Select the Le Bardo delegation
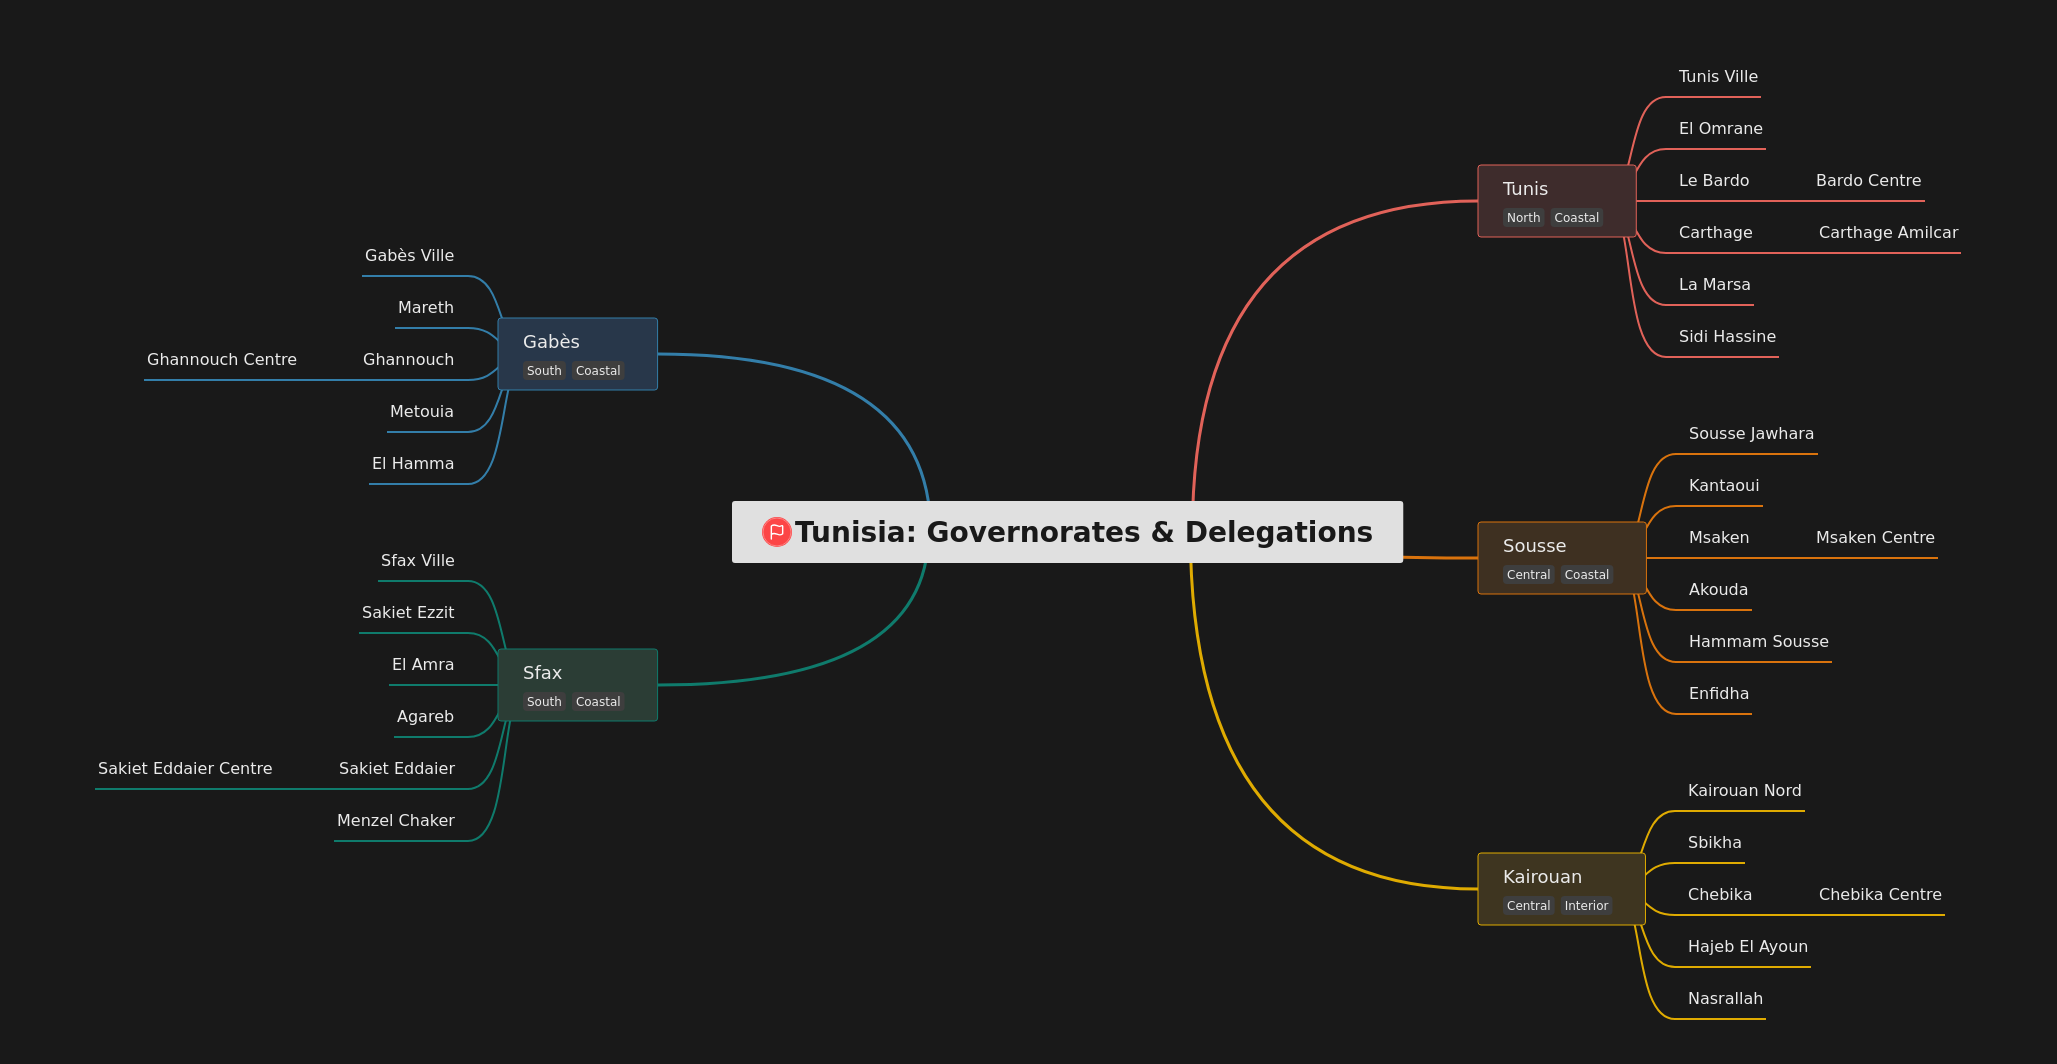 coord(1714,181)
